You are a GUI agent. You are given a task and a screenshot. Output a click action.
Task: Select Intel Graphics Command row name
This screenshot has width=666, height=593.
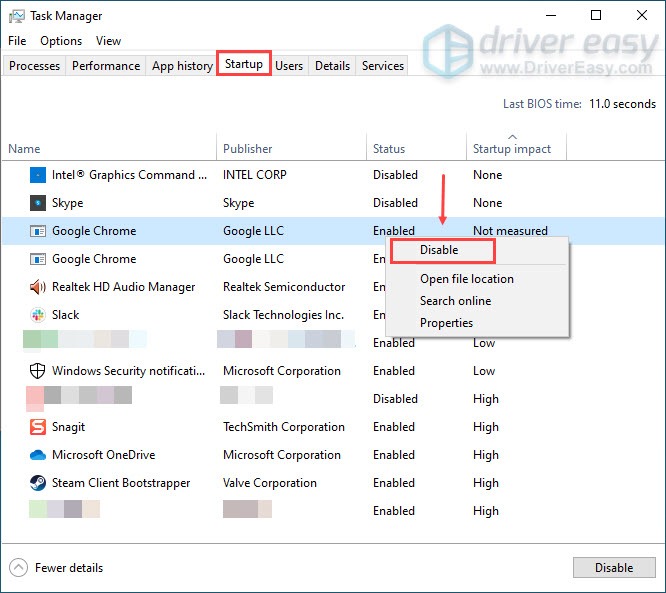(130, 175)
